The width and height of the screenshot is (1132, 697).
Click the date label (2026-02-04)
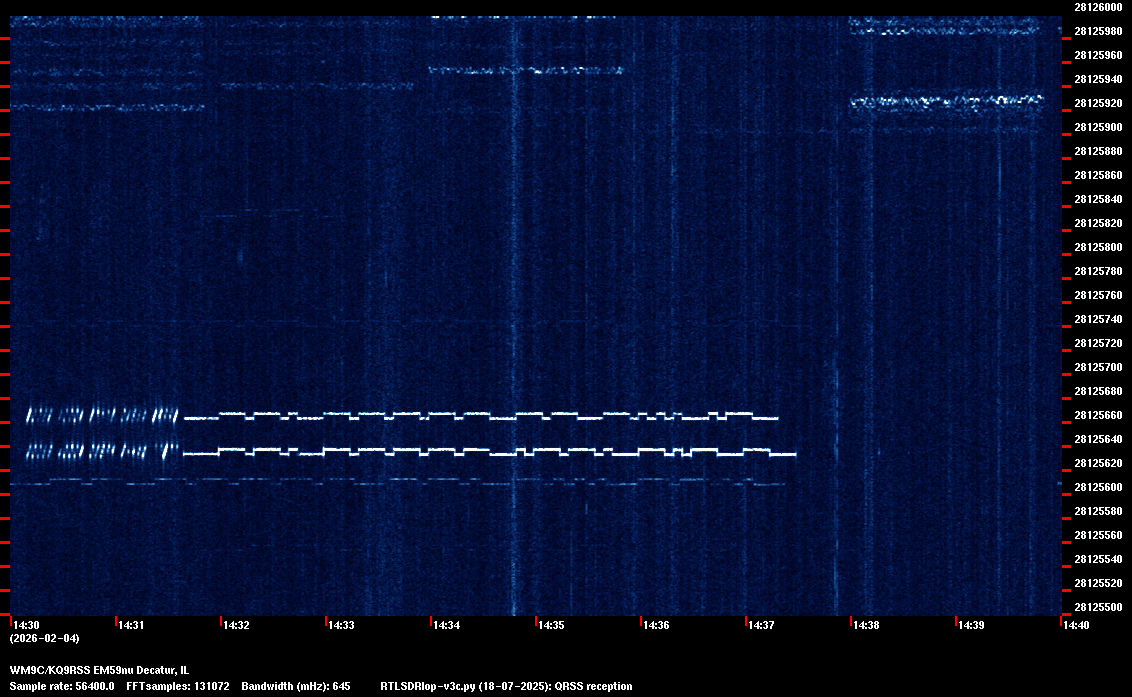(44, 638)
